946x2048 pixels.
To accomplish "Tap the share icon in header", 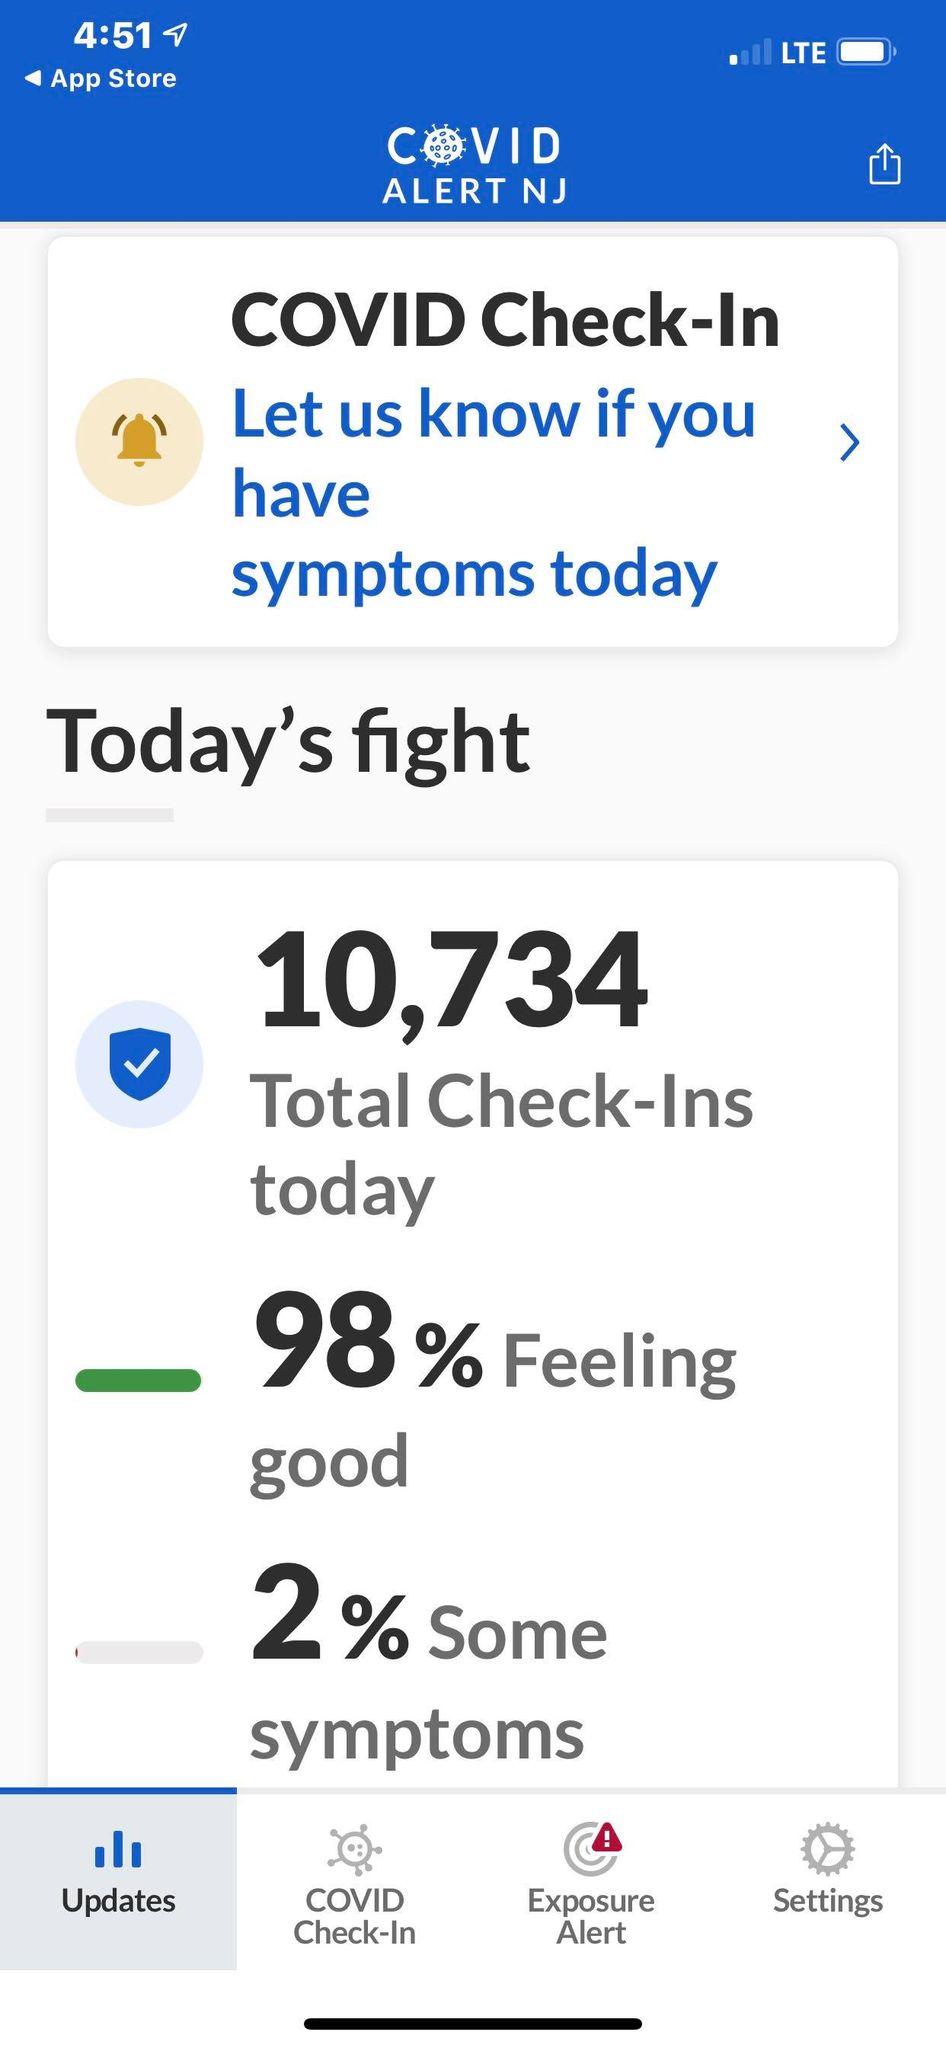I will (x=884, y=164).
